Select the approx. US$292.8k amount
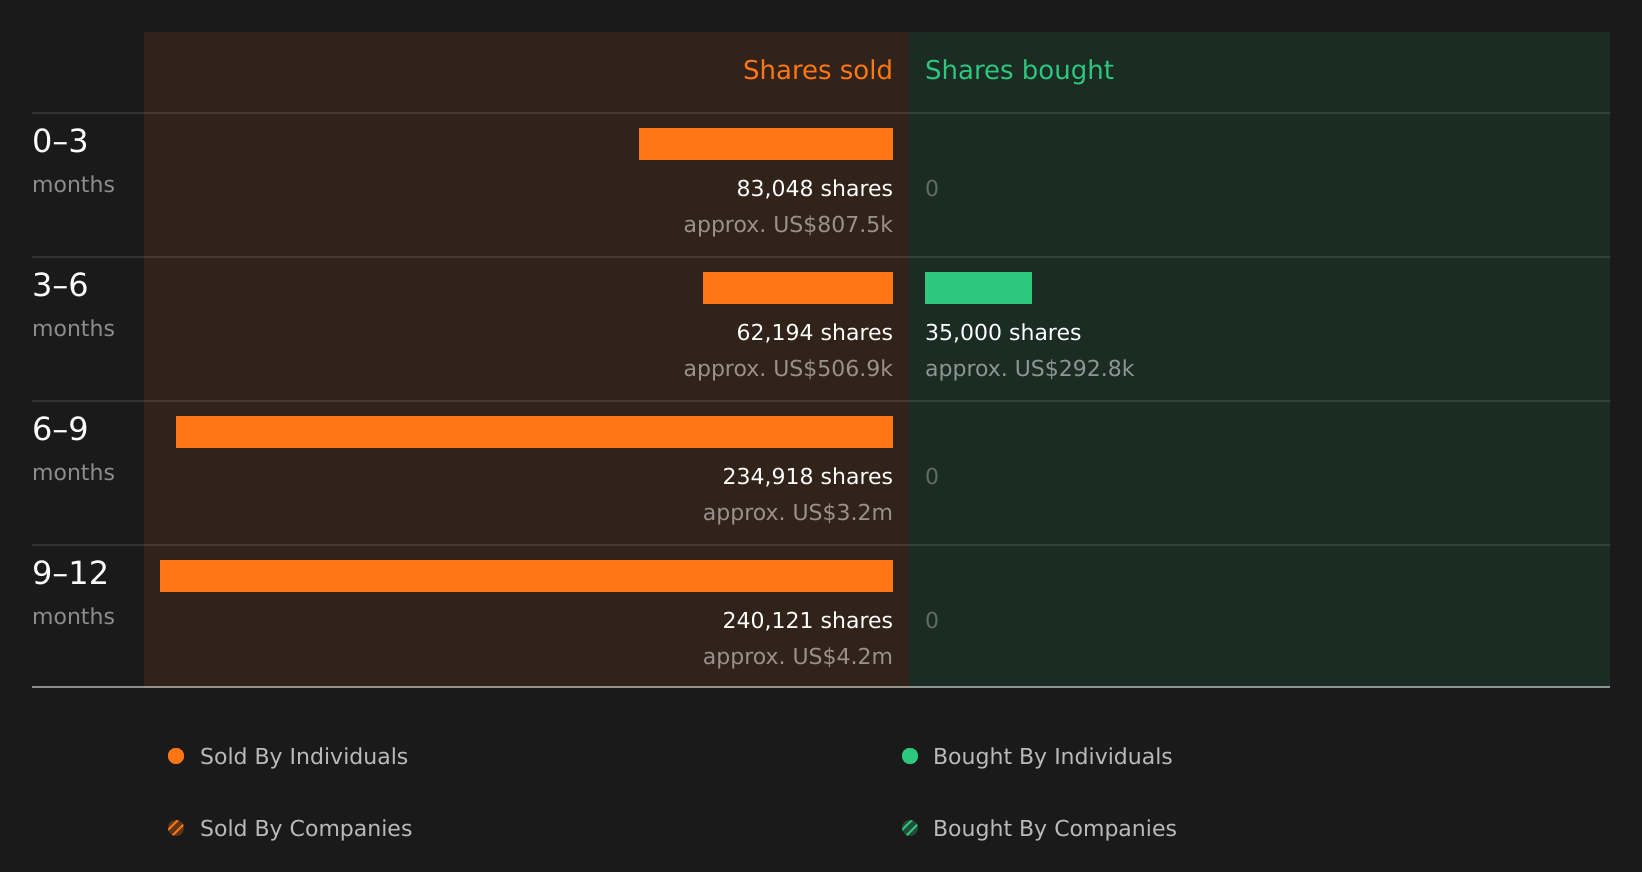This screenshot has width=1642, height=872. (x=1029, y=369)
